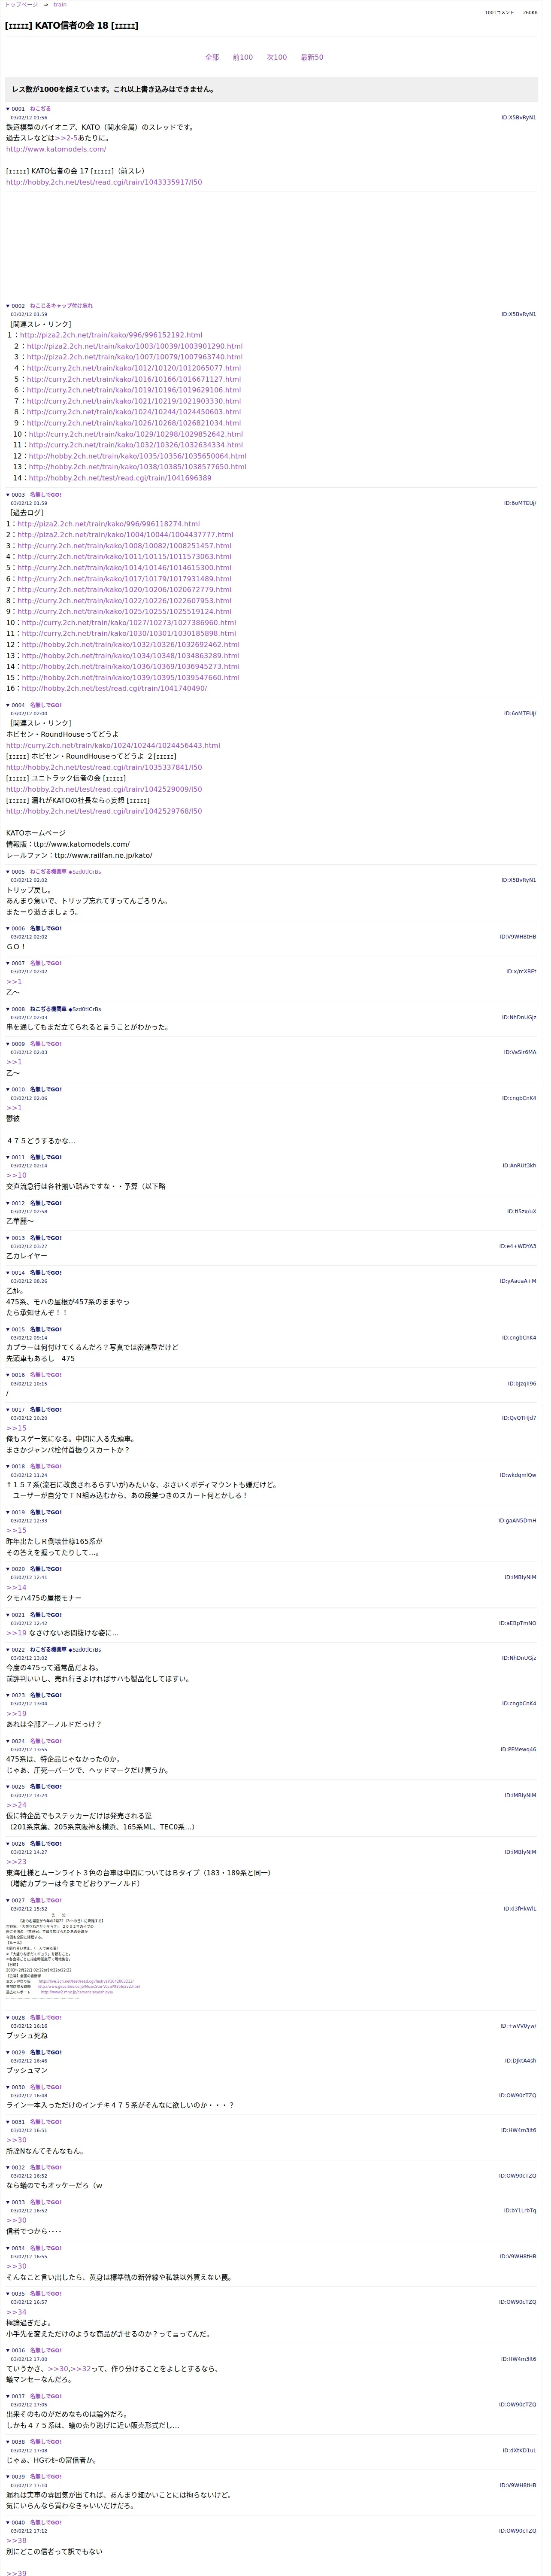The width and height of the screenshot is (551, 2576).
Task: Click the 260KB size text
Action: click(x=530, y=13)
